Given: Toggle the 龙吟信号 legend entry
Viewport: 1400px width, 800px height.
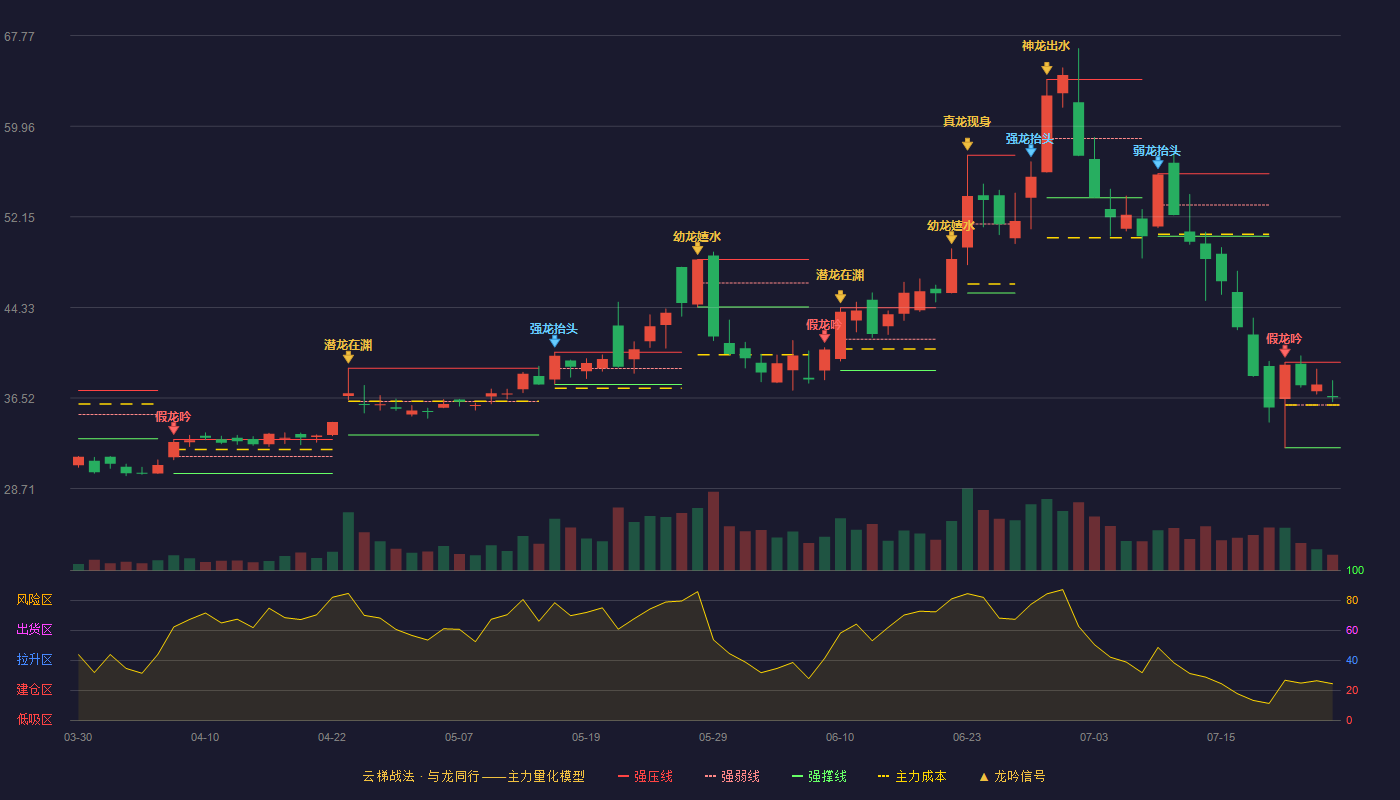Looking at the screenshot, I should click(1011, 776).
